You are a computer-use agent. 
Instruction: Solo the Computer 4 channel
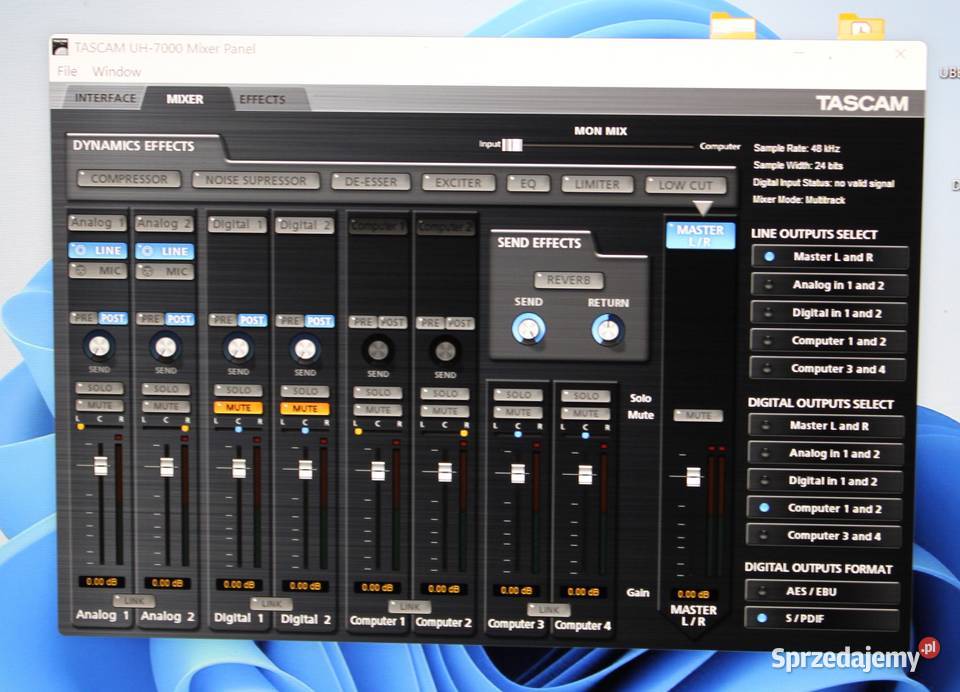tap(586, 396)
